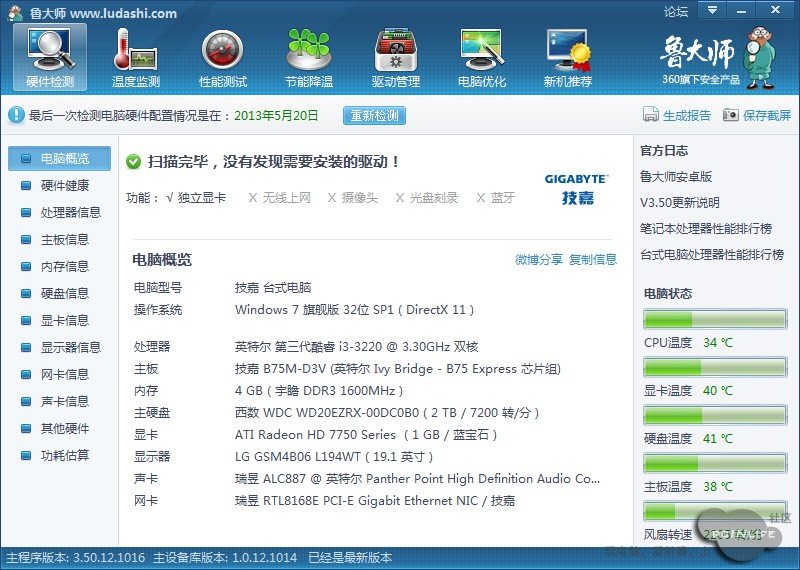Click the ALC887 sound card value
Image resolution: width=800 pixels, height=570 pixels.
click(417, 479)
